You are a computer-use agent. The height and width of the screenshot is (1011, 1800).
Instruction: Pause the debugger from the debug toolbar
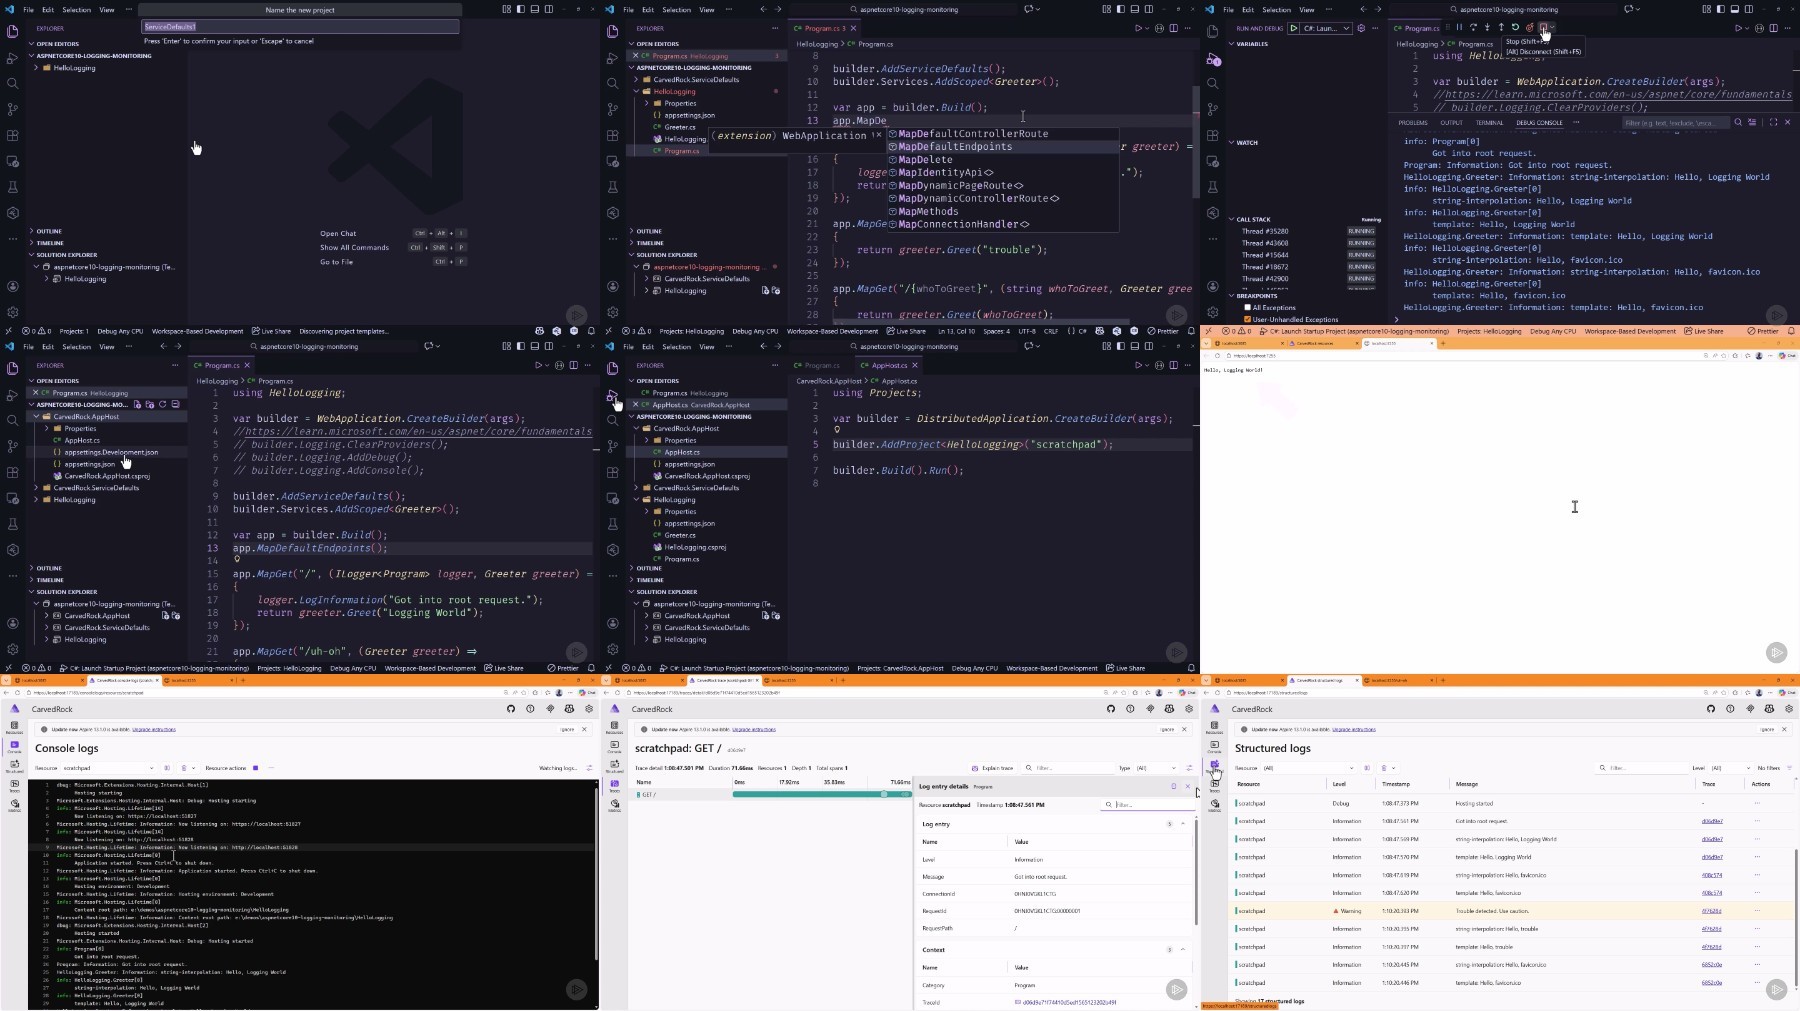click(1459, 28)
